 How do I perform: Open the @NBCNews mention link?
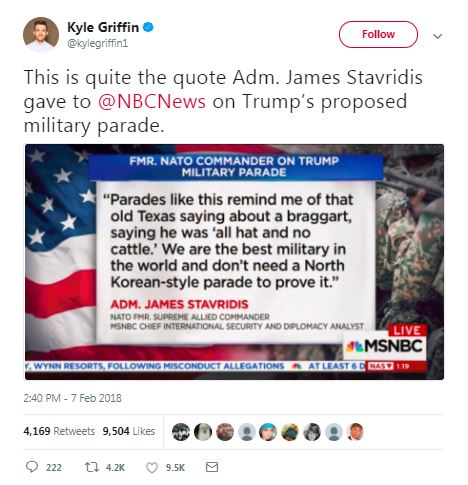(152, 101)
